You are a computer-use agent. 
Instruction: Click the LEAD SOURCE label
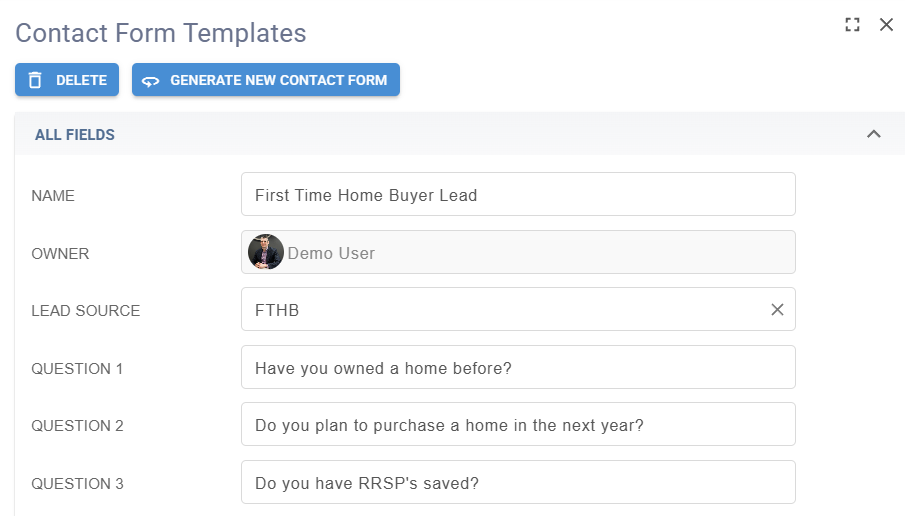pos(86,311)
